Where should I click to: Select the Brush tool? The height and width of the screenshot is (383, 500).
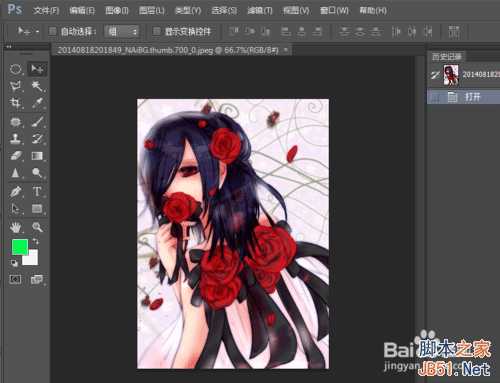[x=37, y=122]
